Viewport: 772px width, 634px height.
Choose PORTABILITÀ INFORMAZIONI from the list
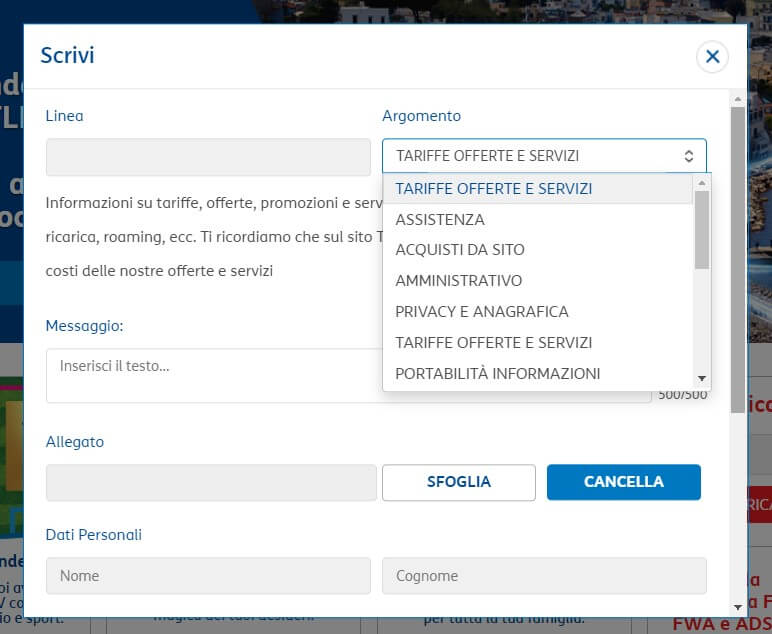click(498, 374)
